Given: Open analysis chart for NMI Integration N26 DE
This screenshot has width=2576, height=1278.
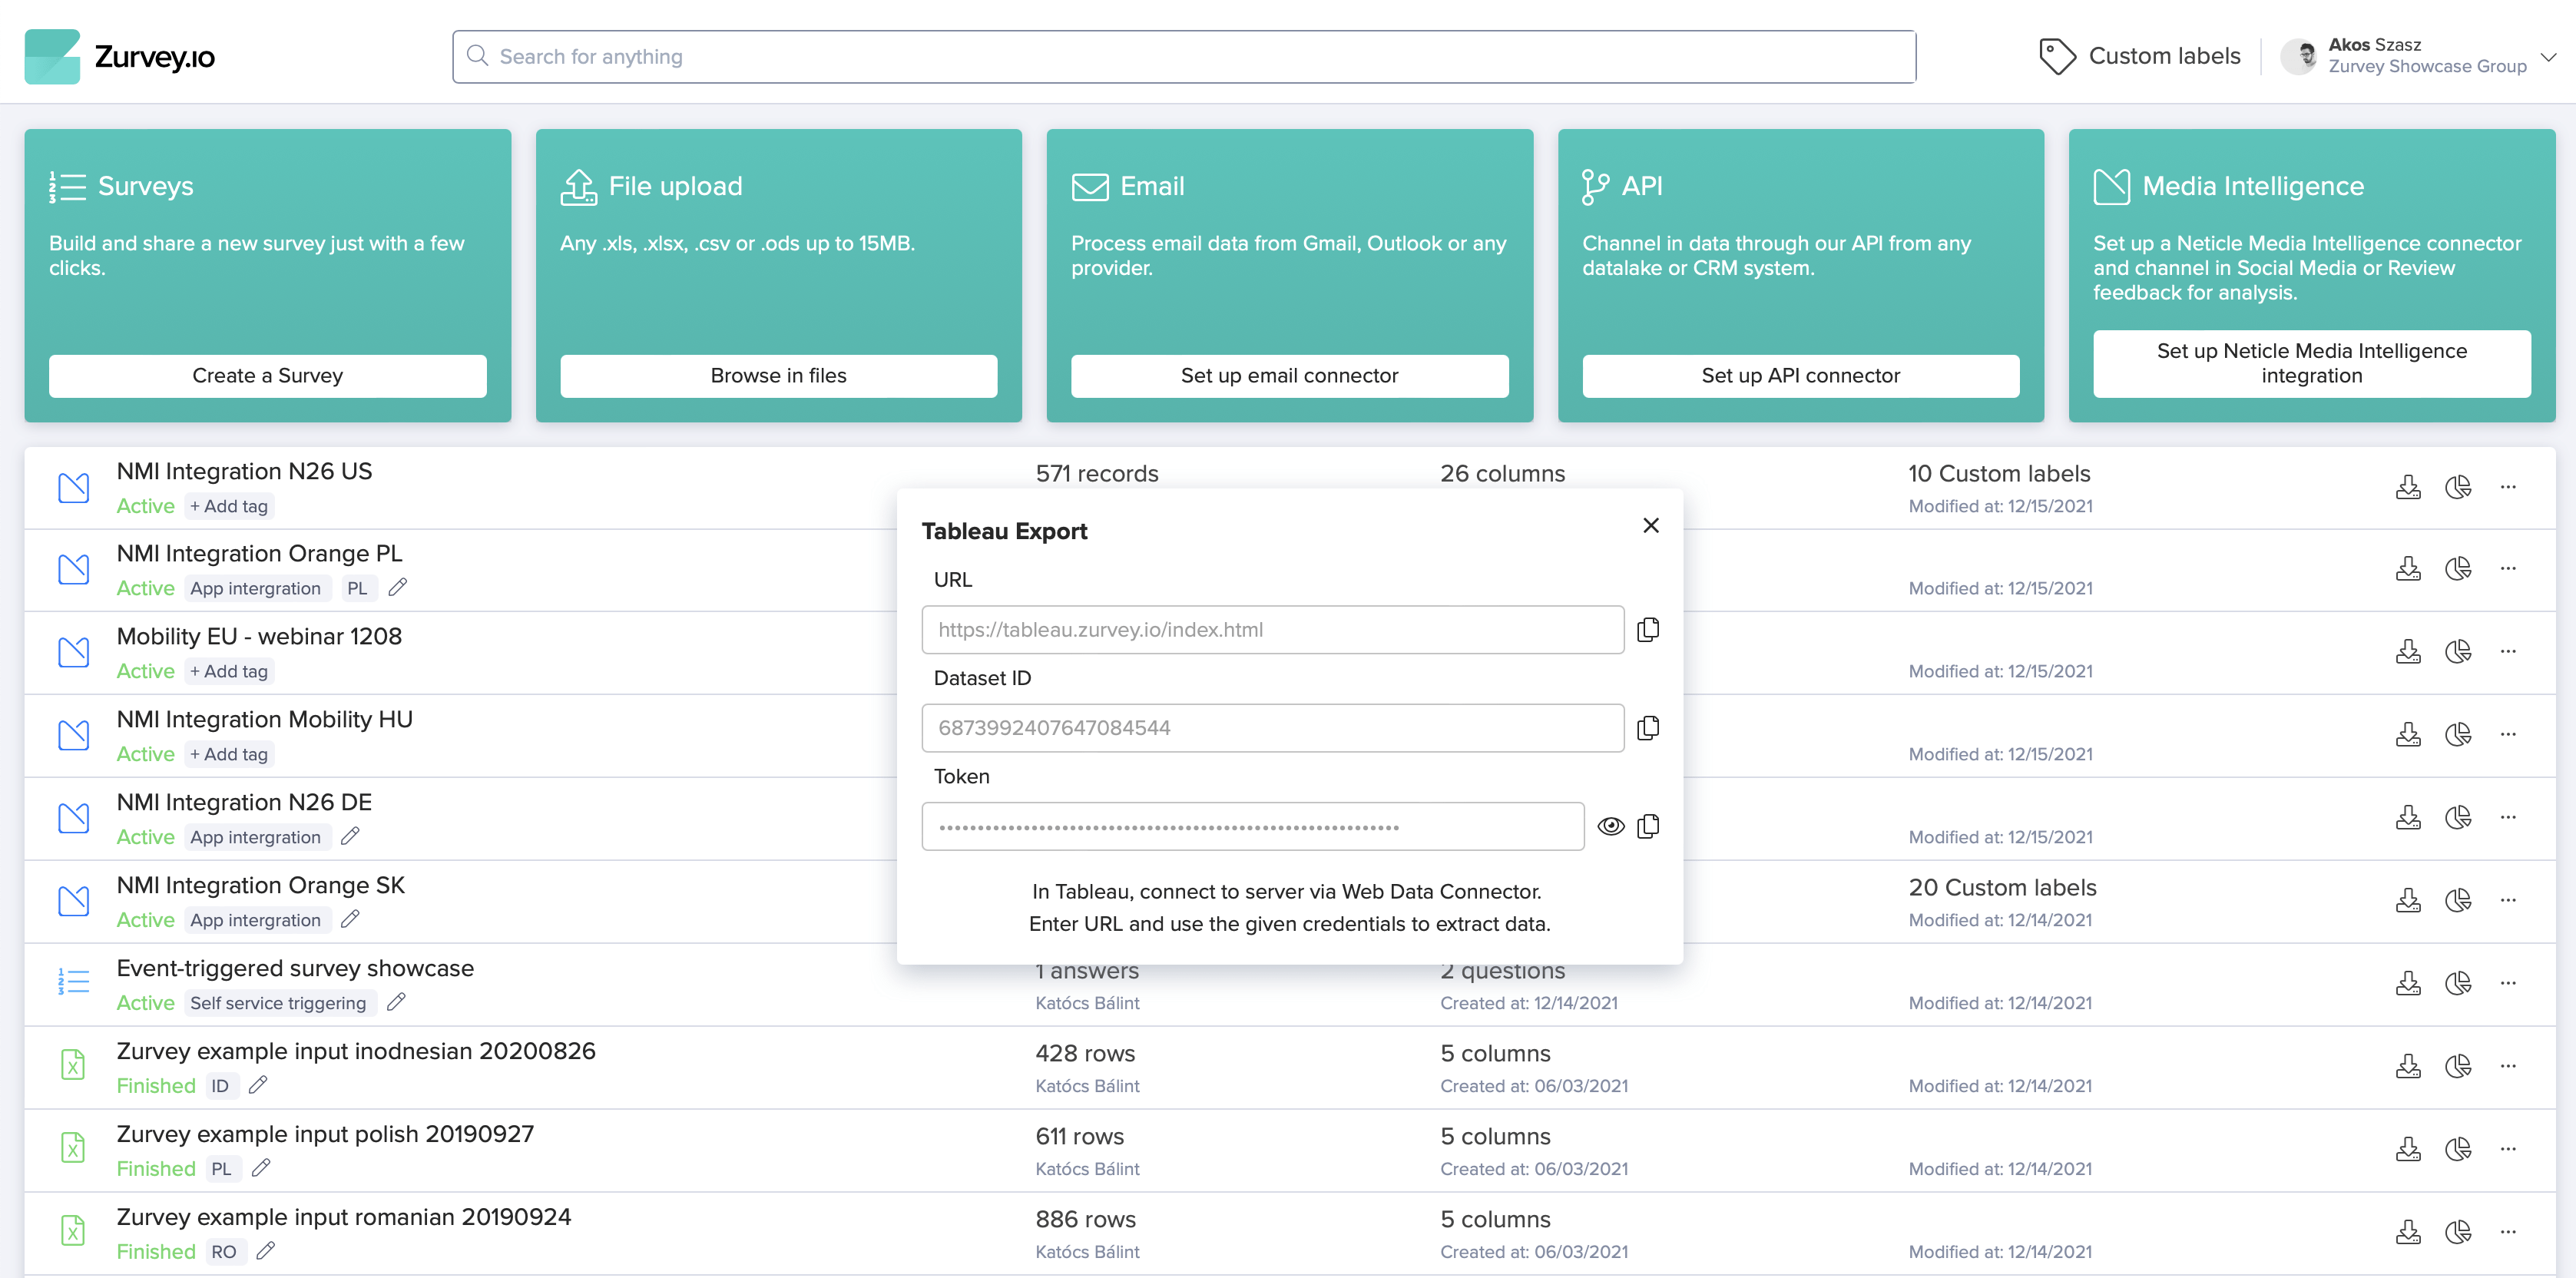Looking at the screenshot, I should click(2458, 817).
